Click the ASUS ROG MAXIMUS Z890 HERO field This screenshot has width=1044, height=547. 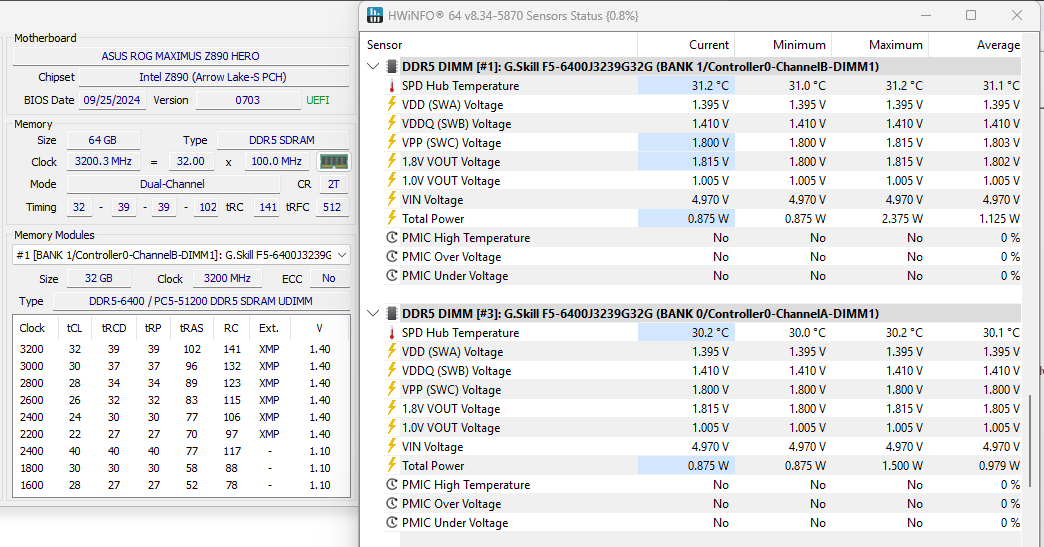[180, 56]
